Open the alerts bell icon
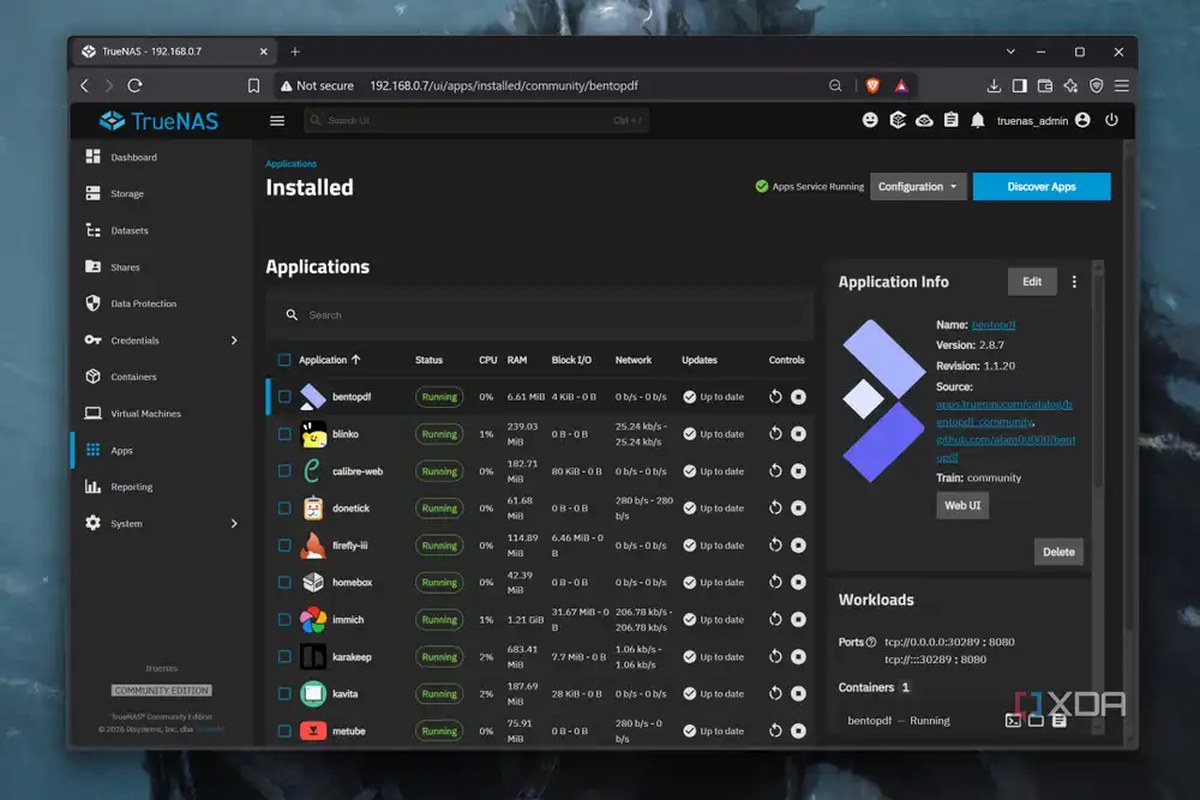Screen dimensions: 1200x800 coord(976,120)
